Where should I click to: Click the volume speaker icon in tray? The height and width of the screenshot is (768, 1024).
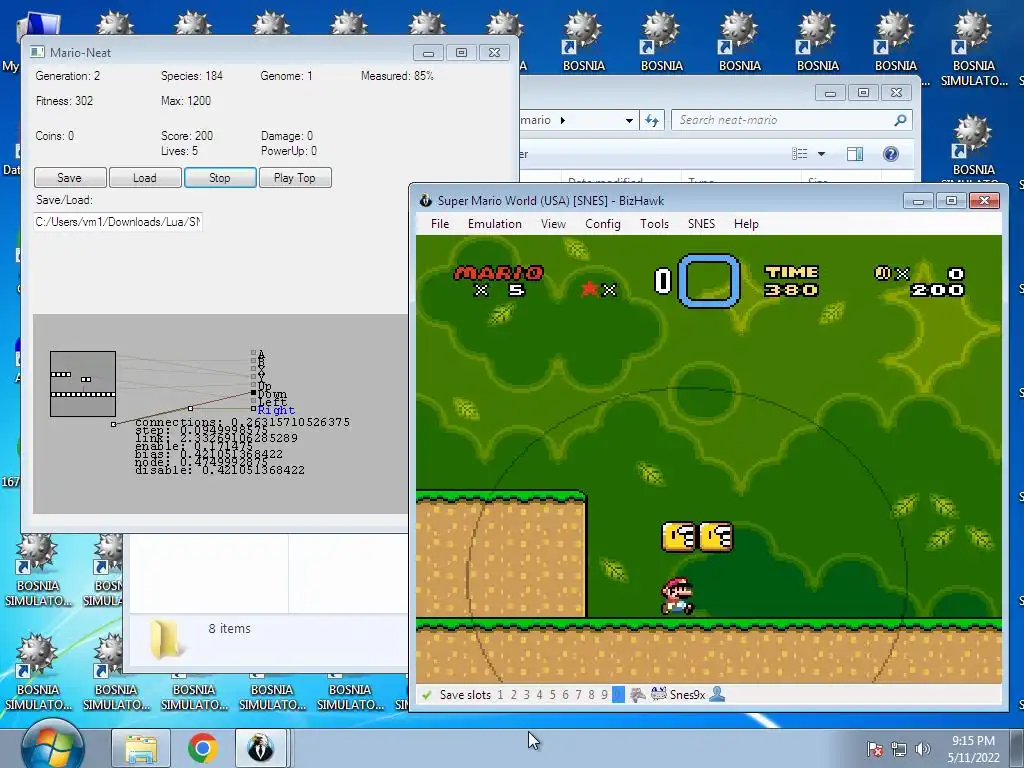923,749
